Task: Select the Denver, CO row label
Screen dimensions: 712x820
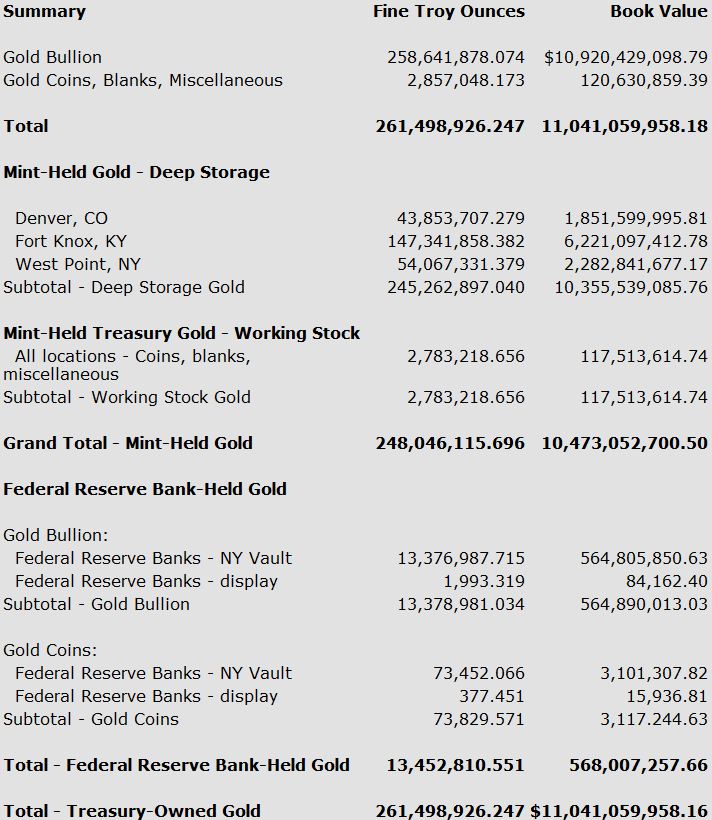Action: [61, 218]
